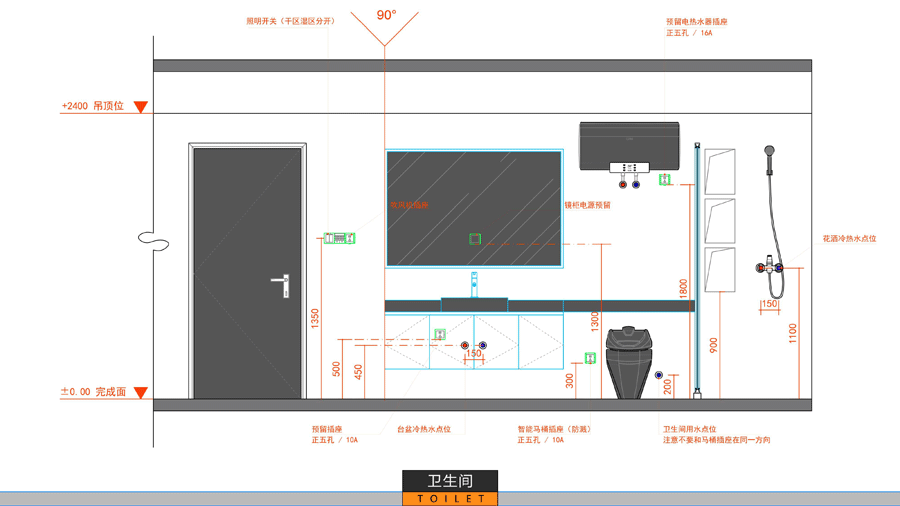Click the 注意不要和马桶插座在同一方向 note
The width and height of the screenshot is (900, 506).
716,440
